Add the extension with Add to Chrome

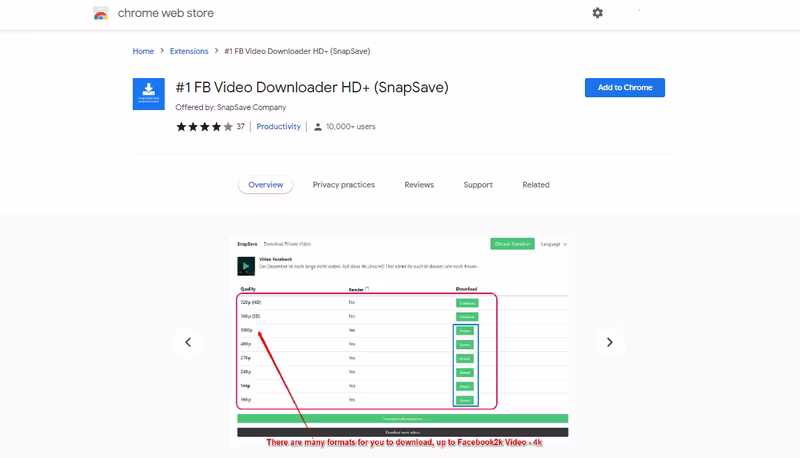pyautogui.click(x=624, y=88)
